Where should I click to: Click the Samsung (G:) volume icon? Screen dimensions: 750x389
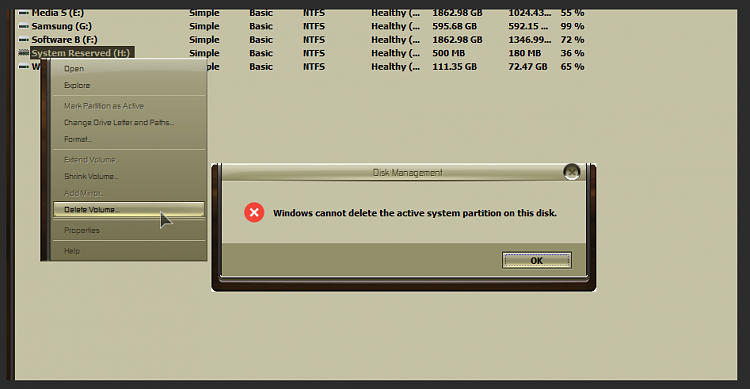[x=23, y=26]
